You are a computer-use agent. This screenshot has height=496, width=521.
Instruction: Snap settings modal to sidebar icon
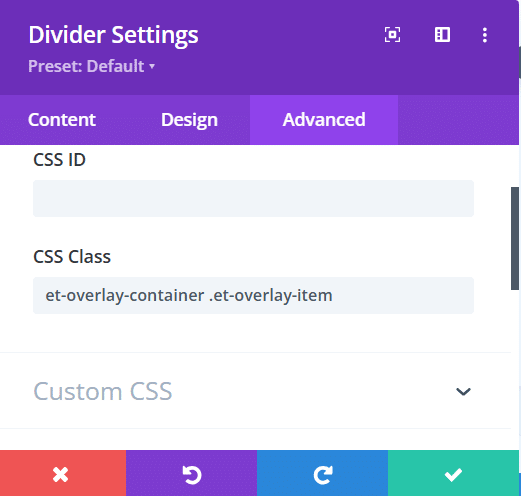[442, 35]
